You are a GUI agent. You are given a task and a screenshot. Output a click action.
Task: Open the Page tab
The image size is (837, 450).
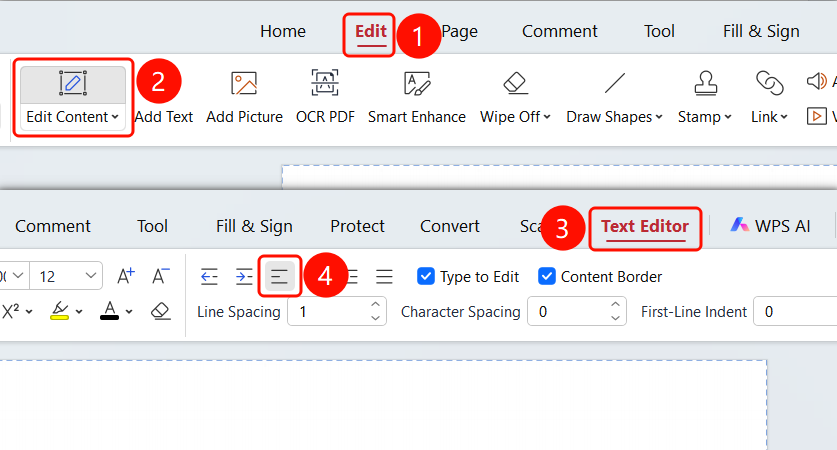pyautogui.click(x=460, y=31)
